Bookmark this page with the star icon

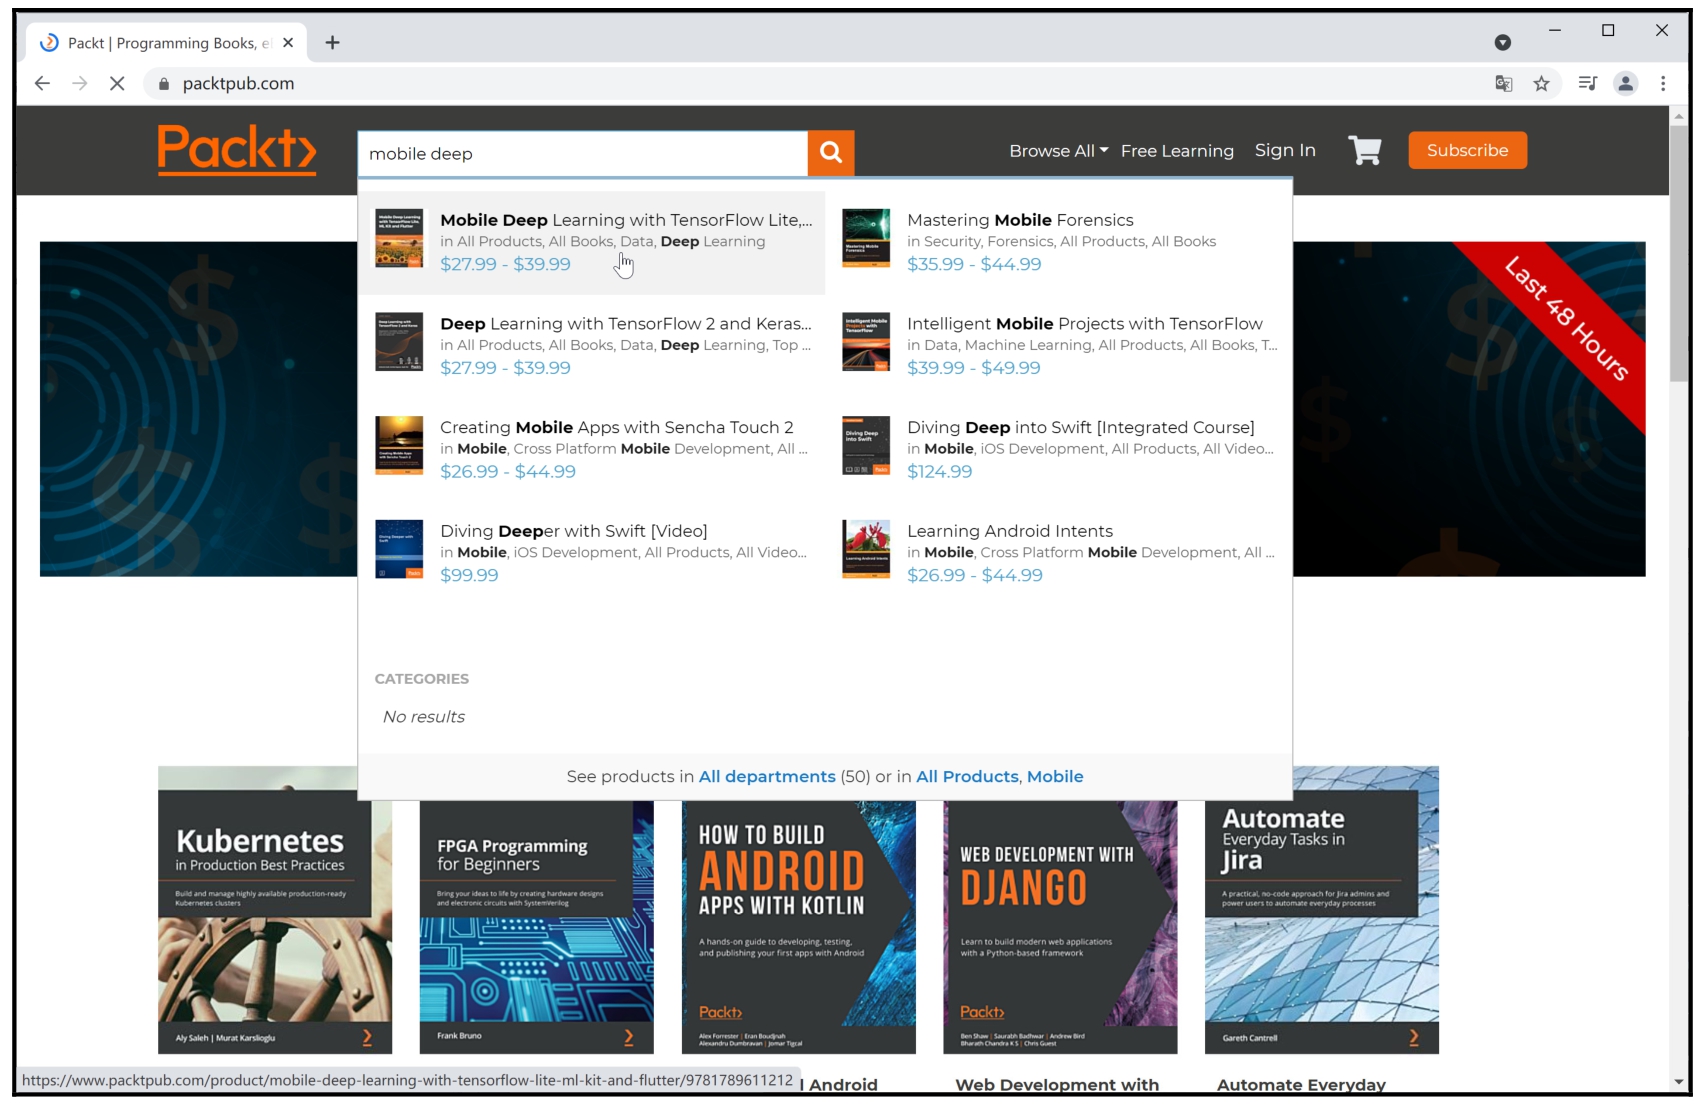point(1541,84)
